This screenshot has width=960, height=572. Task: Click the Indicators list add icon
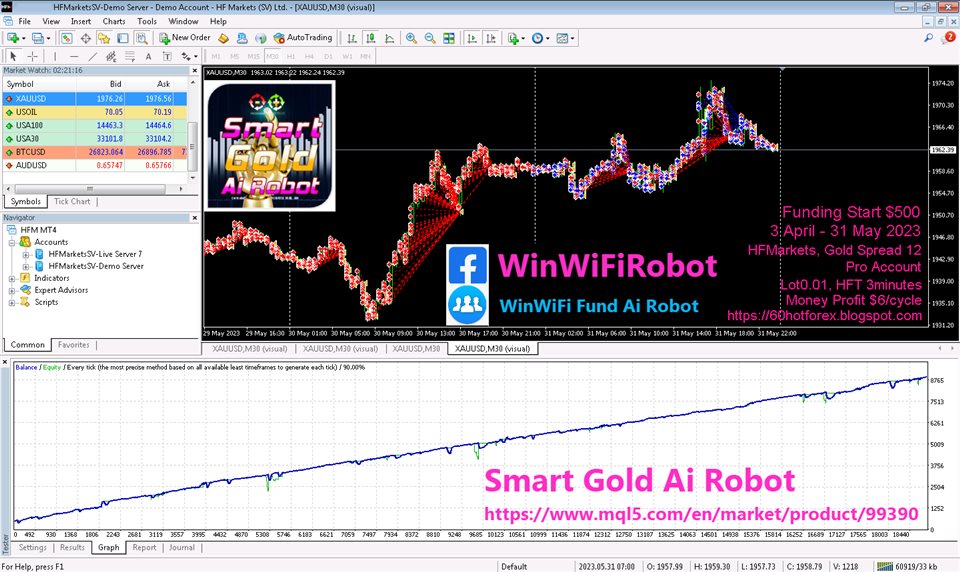pos(512,38)
